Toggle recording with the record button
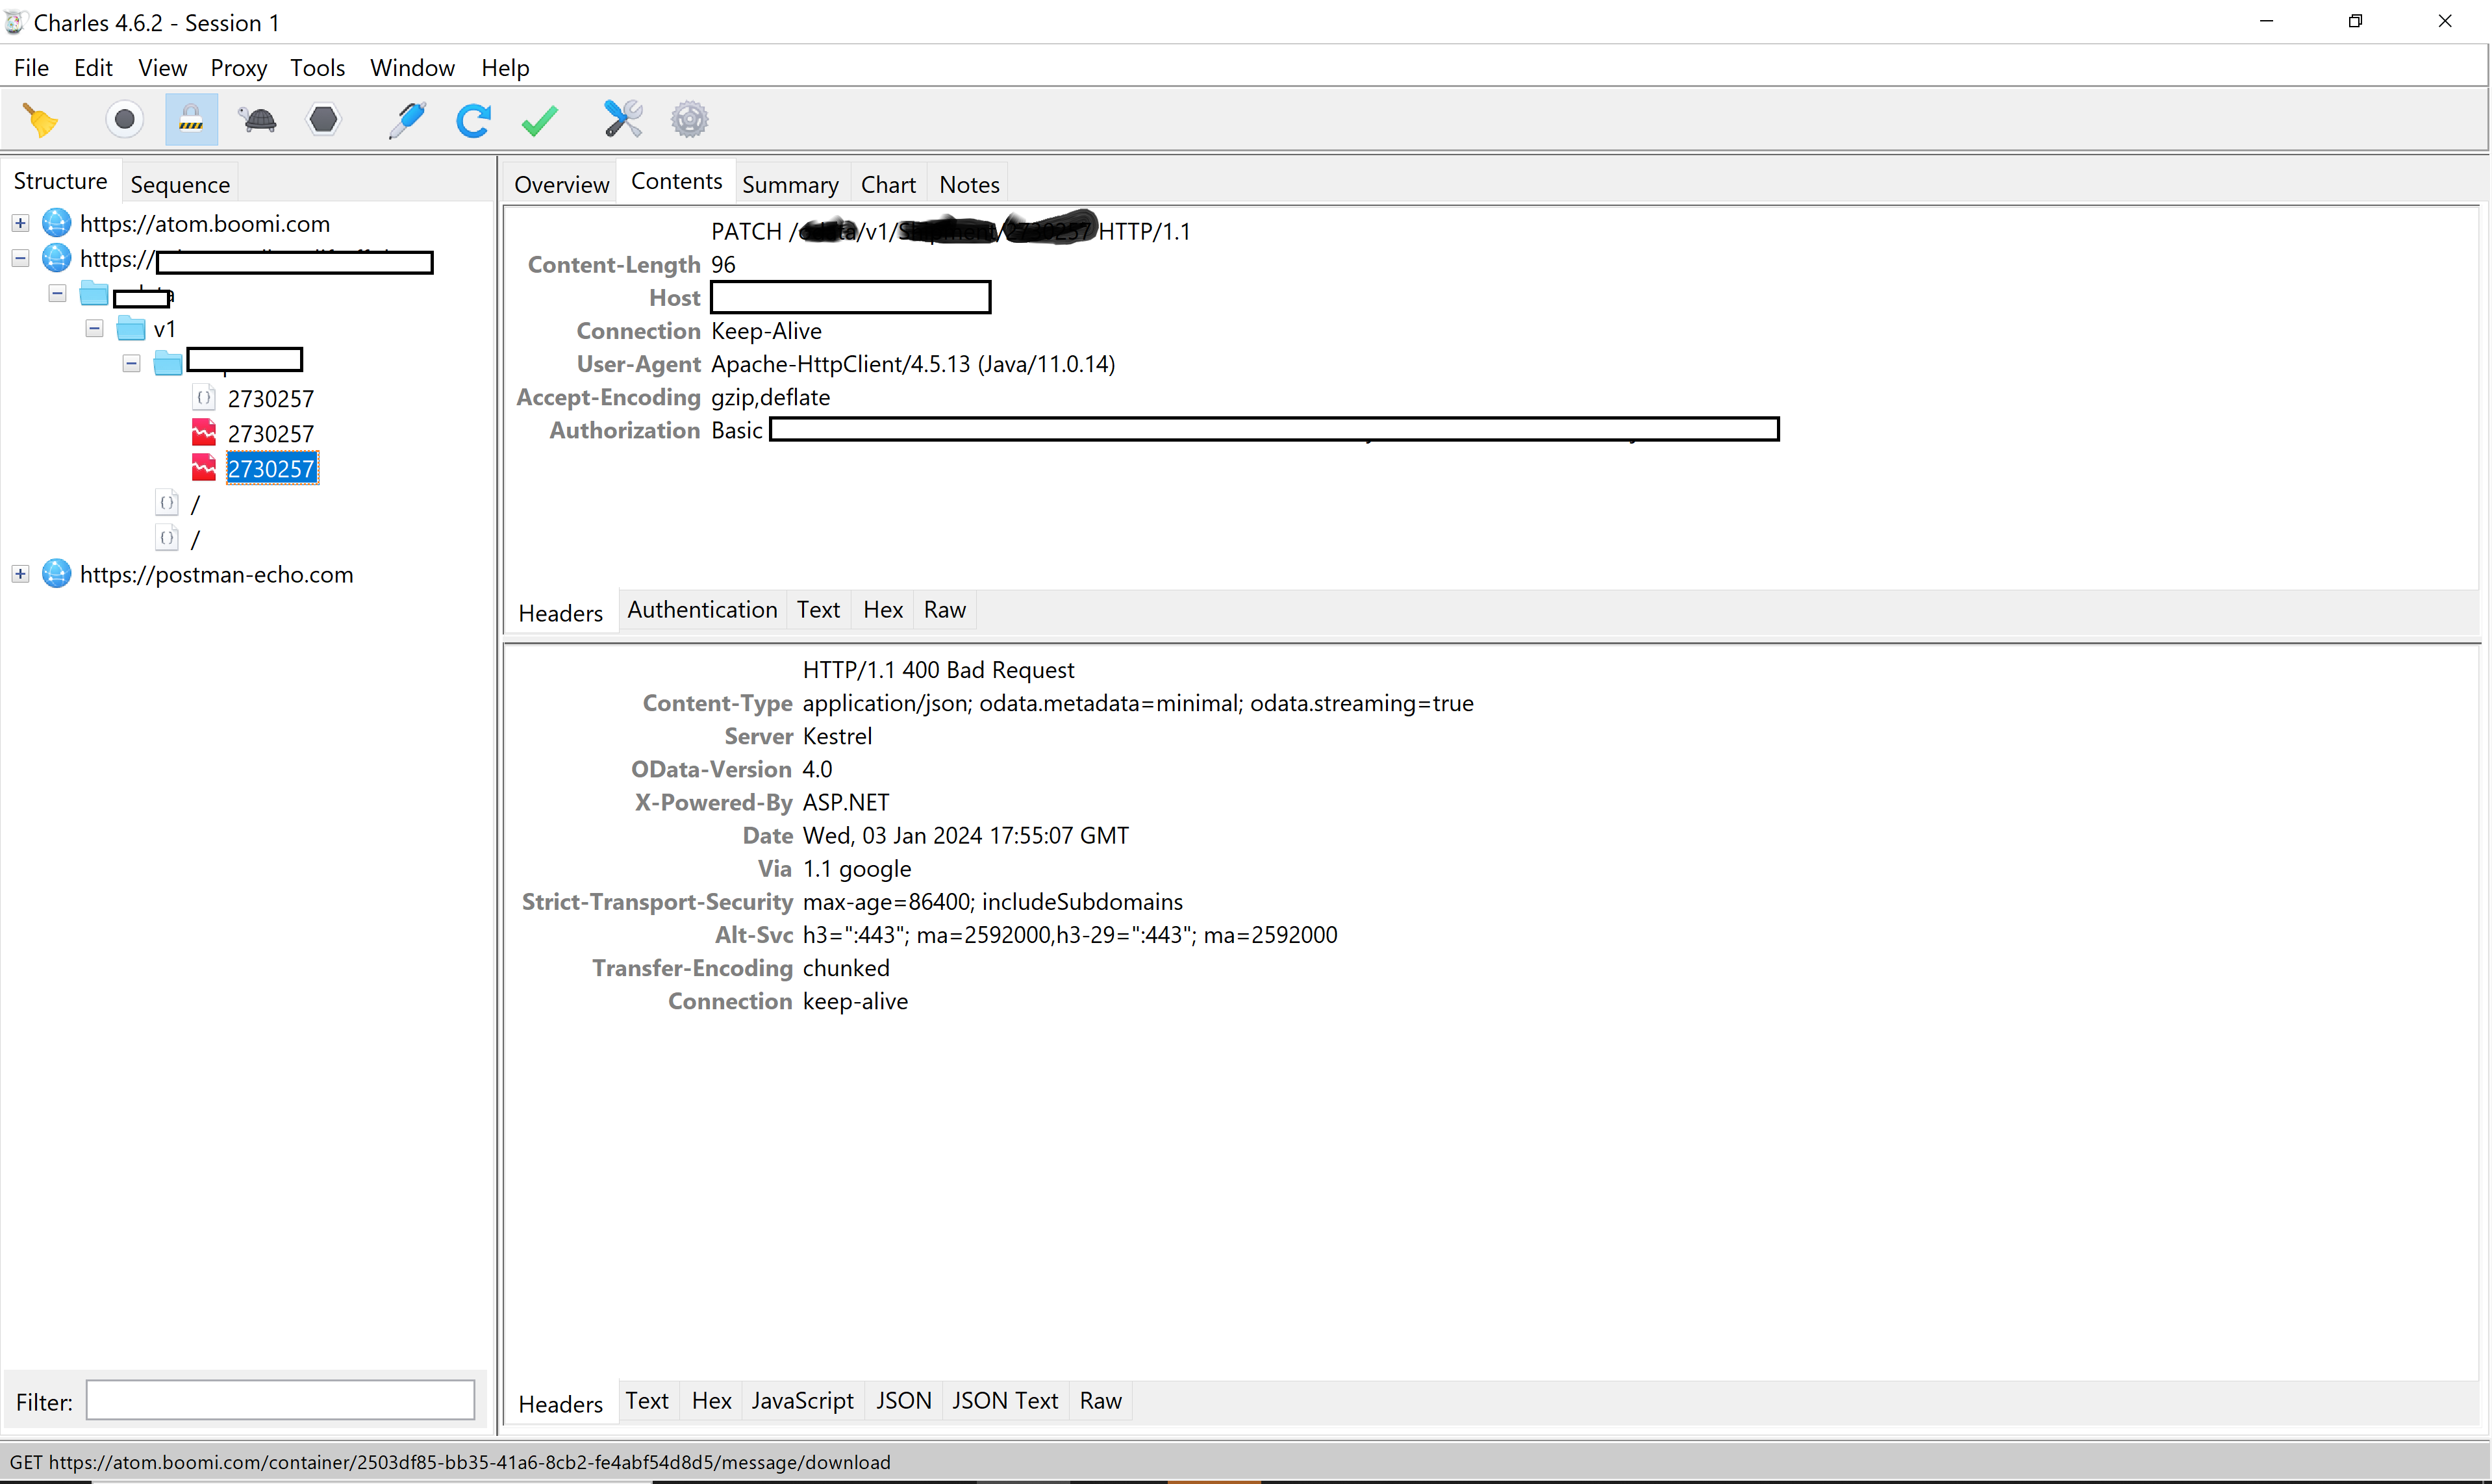 click(124, 119)
